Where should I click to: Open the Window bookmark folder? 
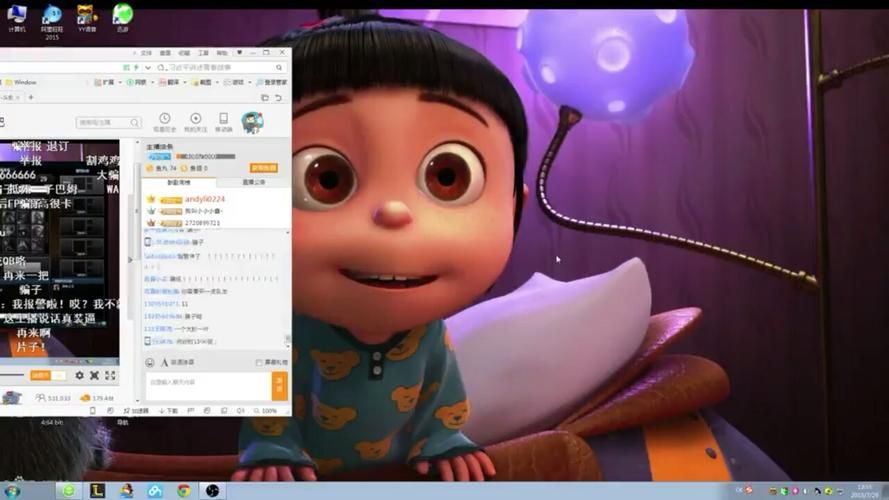[x=21, y=82]
